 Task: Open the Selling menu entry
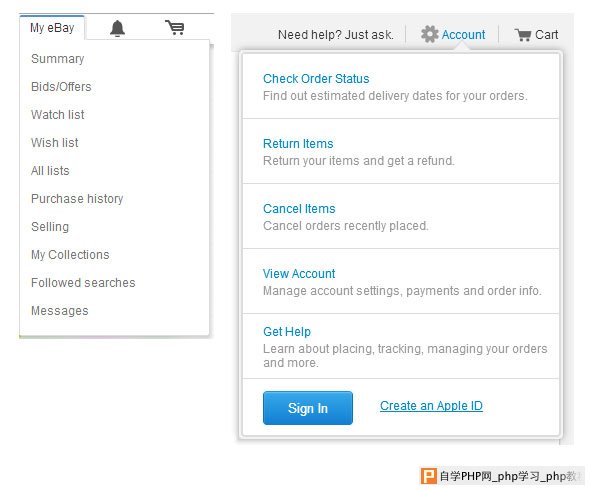[50, 227]
